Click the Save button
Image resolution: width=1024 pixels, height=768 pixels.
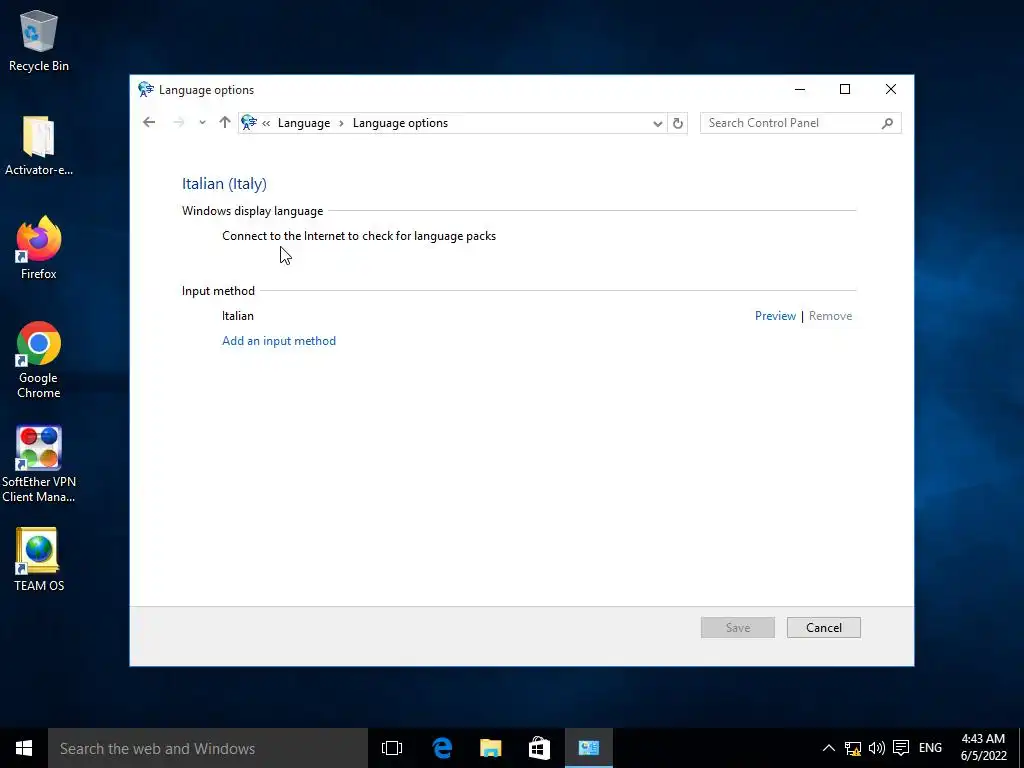click(x=738, y=628)
